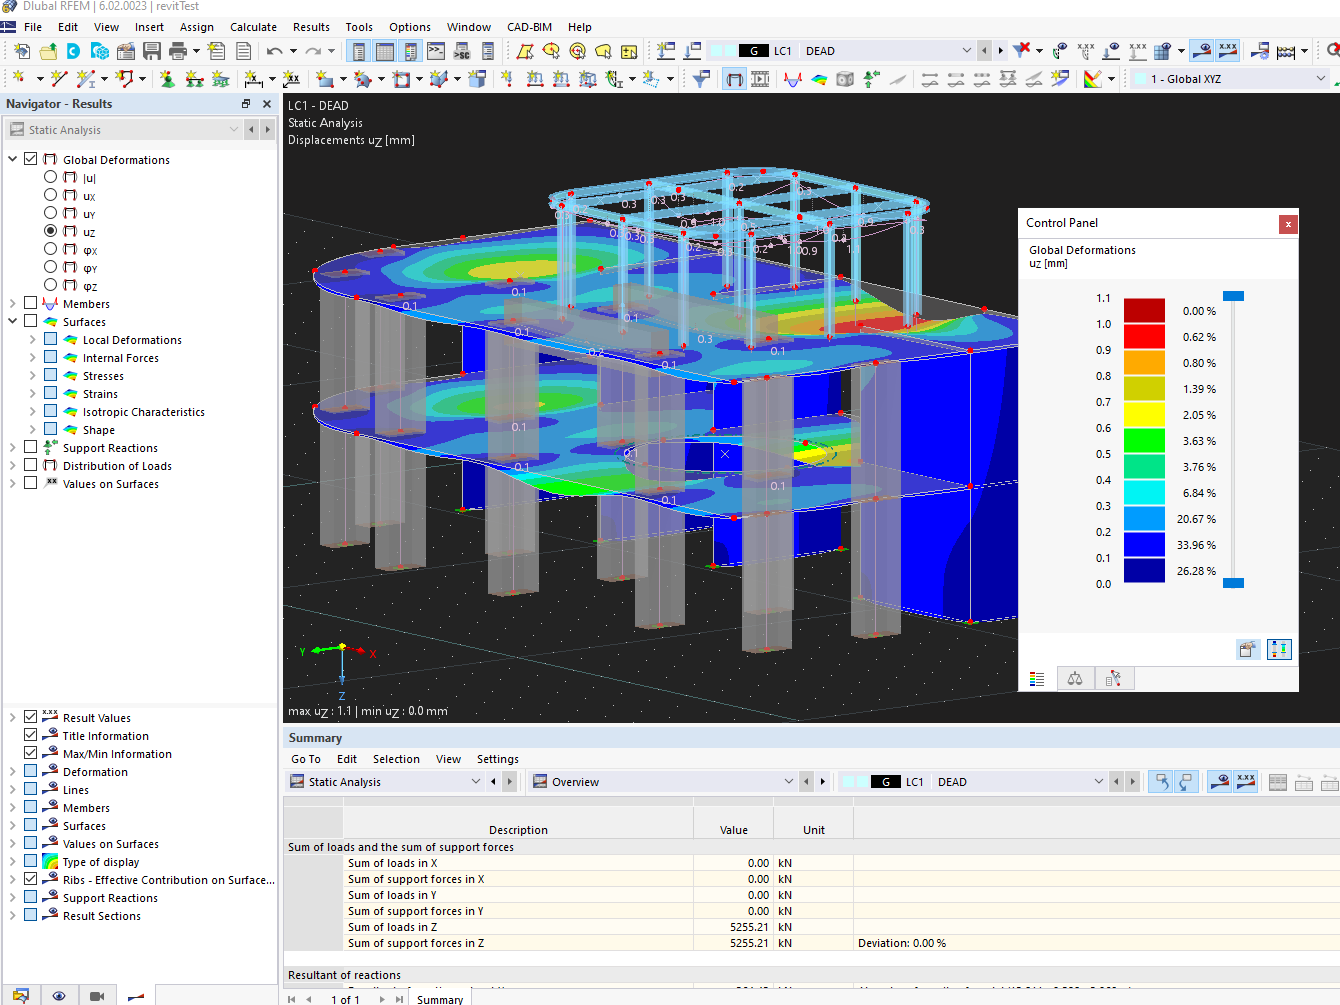Select the printer icon in the toolbar
The image size is (1340, 1005).
point(177,51)
